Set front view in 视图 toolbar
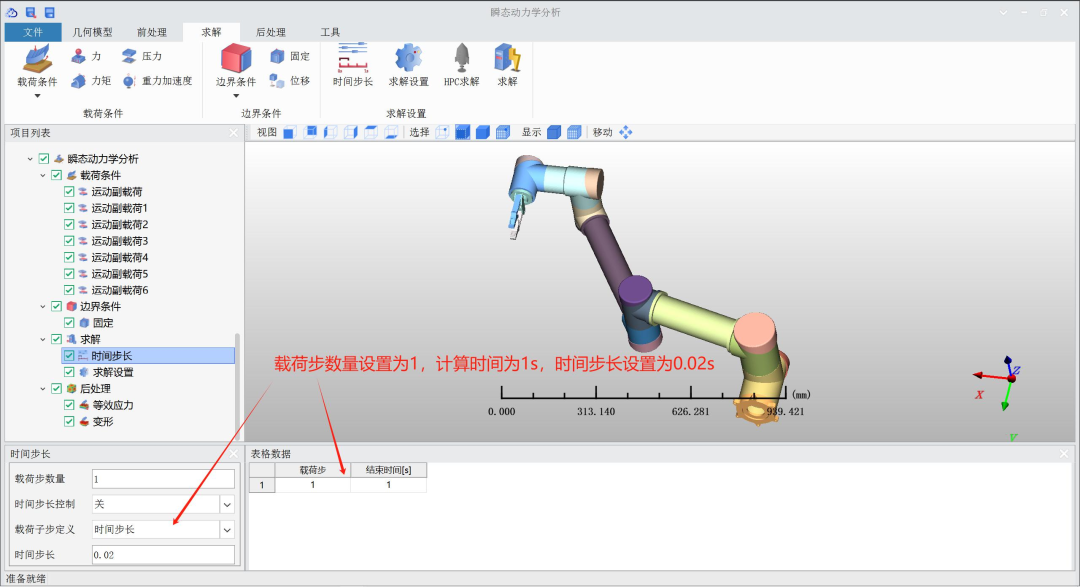This screenshot has height=587, width=1080. pyautogui.click(x=290, y=132)
